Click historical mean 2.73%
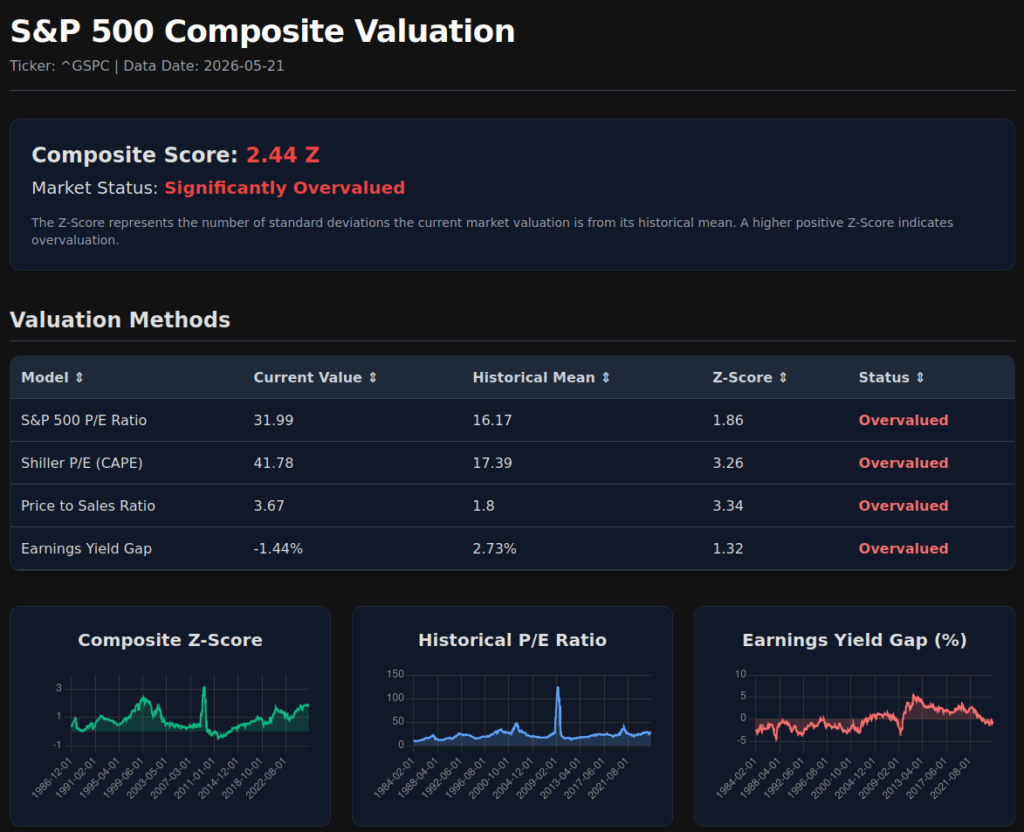 pos(494,549)
